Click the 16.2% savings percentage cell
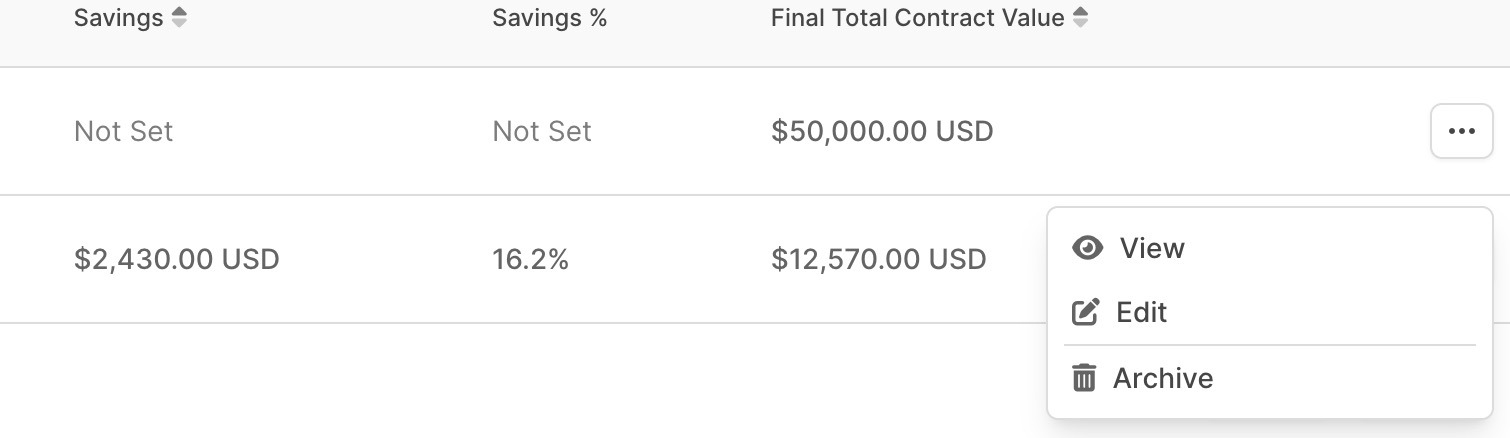 click(x=530, y=260)
